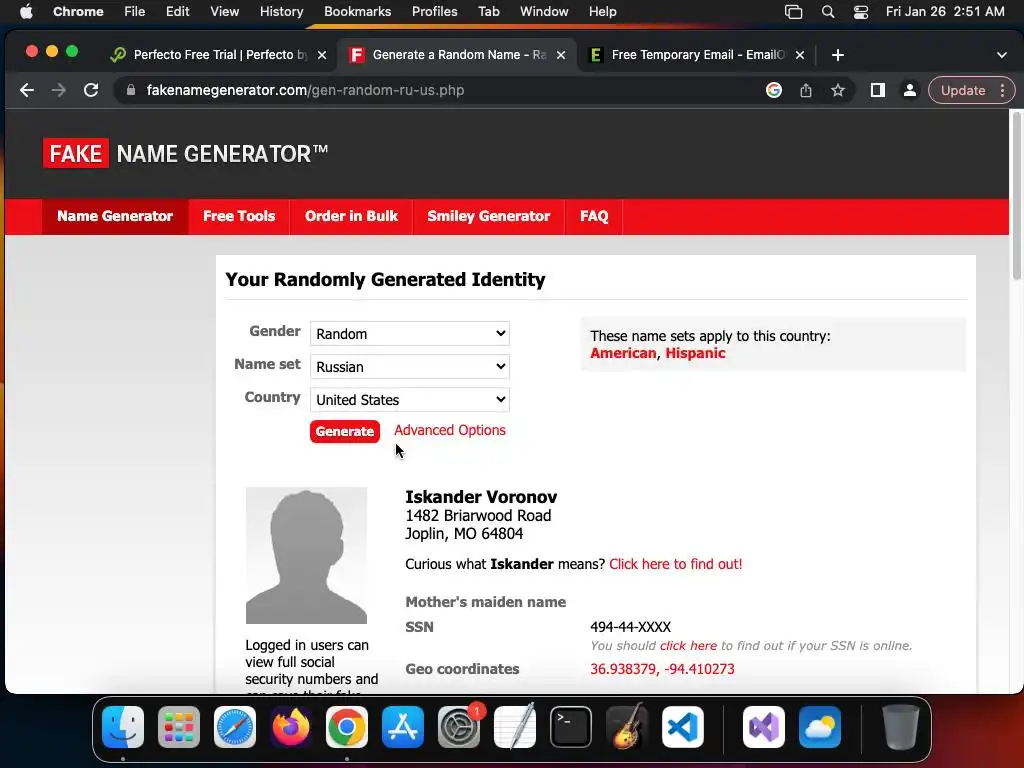Viewport: 1024px width, 768px height.
Task: Open Launchpad from the dock
Action: coord(179,727)
